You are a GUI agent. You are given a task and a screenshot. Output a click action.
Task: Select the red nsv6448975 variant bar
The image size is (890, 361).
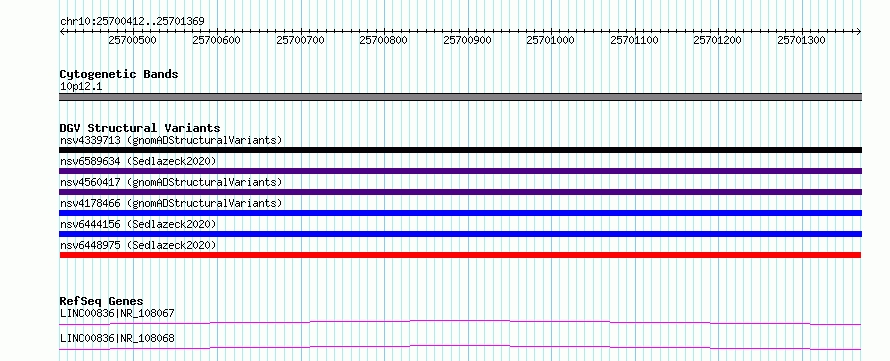pos(461,255)
